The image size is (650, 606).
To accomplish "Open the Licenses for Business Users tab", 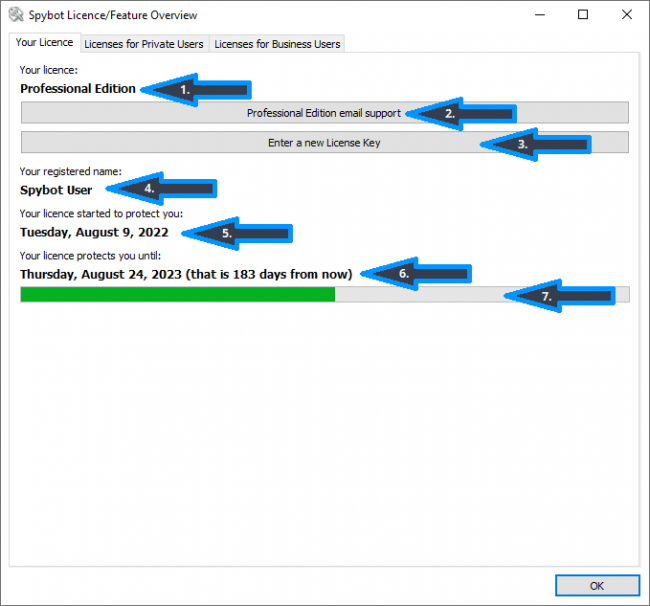I will [277, 44].
